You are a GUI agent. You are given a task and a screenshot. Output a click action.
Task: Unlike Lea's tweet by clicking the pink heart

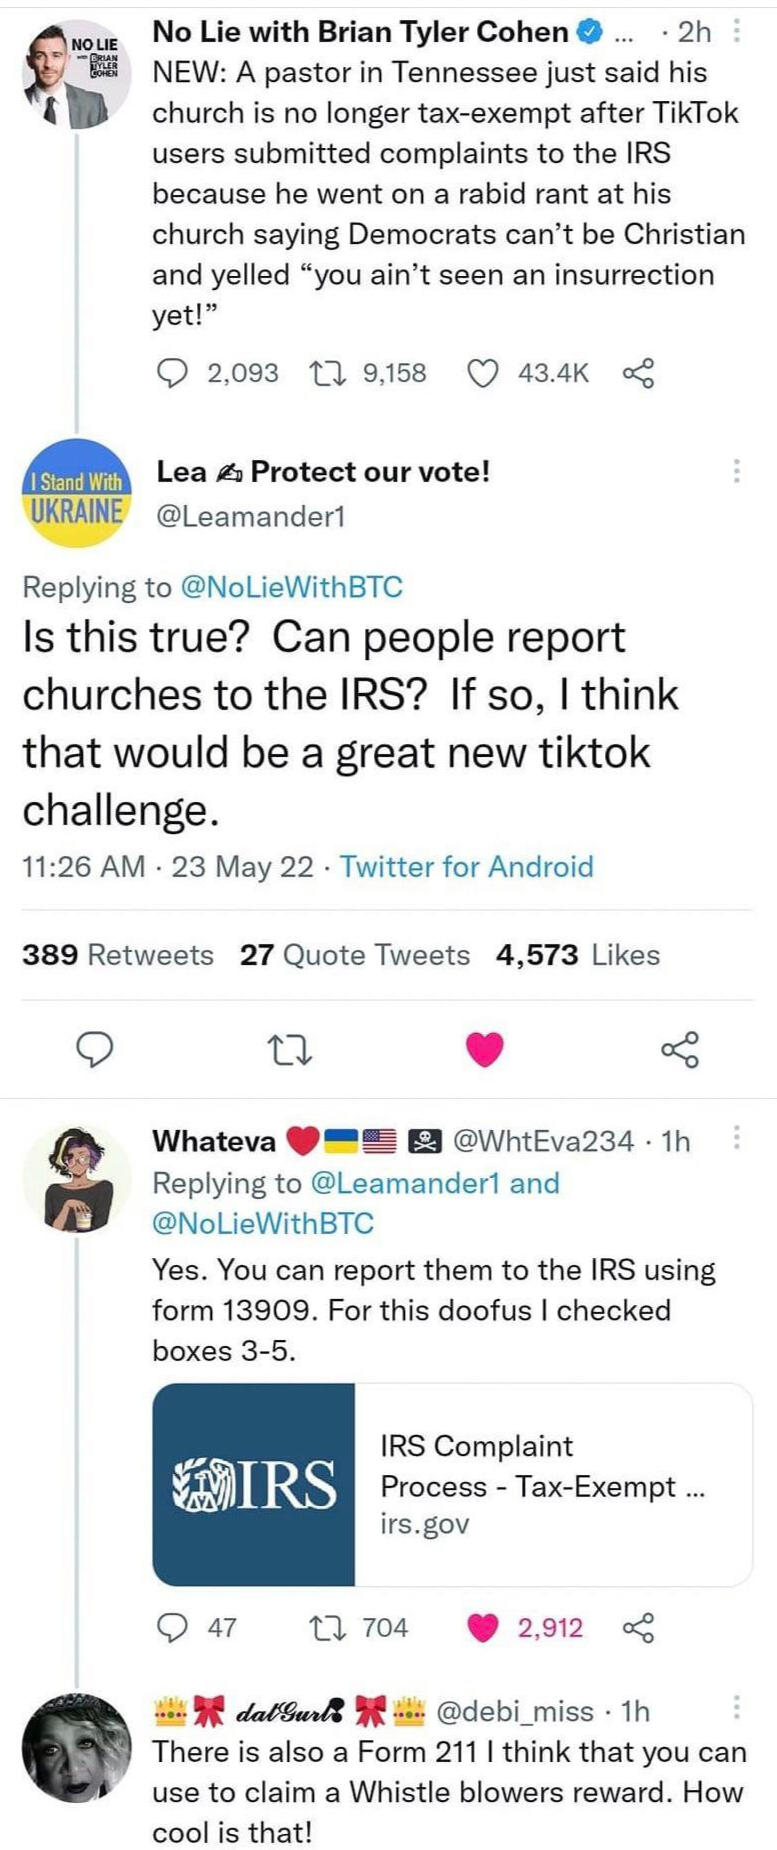coord(484,1051)
